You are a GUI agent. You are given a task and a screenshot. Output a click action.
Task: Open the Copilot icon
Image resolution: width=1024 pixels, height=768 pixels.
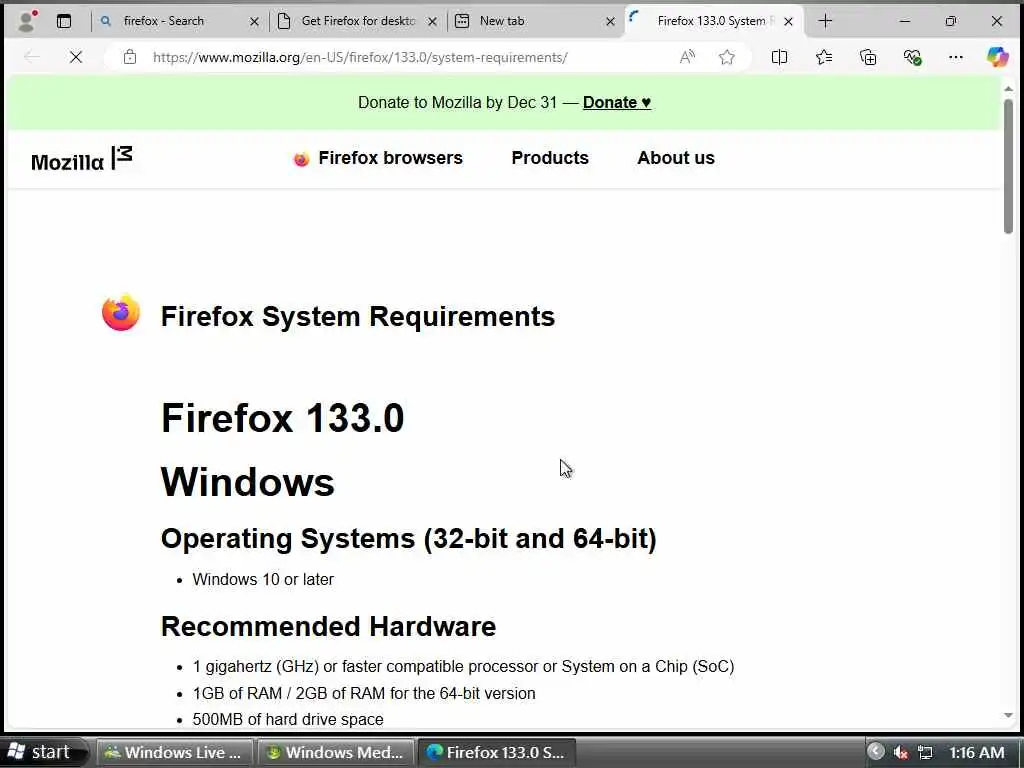pyautogui.click(x=998, y=57)
